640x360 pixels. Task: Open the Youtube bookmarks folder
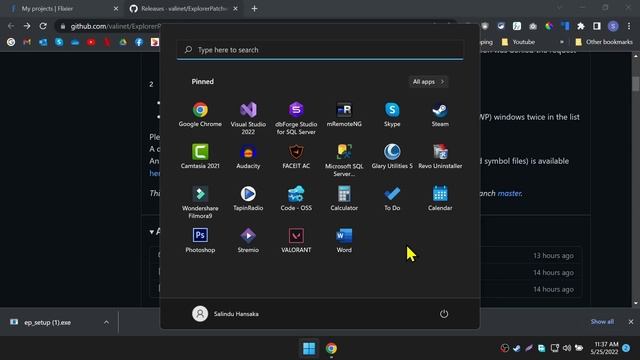[518, 42]
